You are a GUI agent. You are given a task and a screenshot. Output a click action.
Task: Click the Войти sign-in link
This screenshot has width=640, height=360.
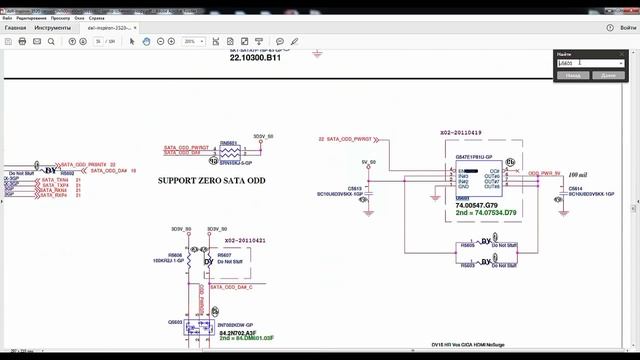(628, 28)
